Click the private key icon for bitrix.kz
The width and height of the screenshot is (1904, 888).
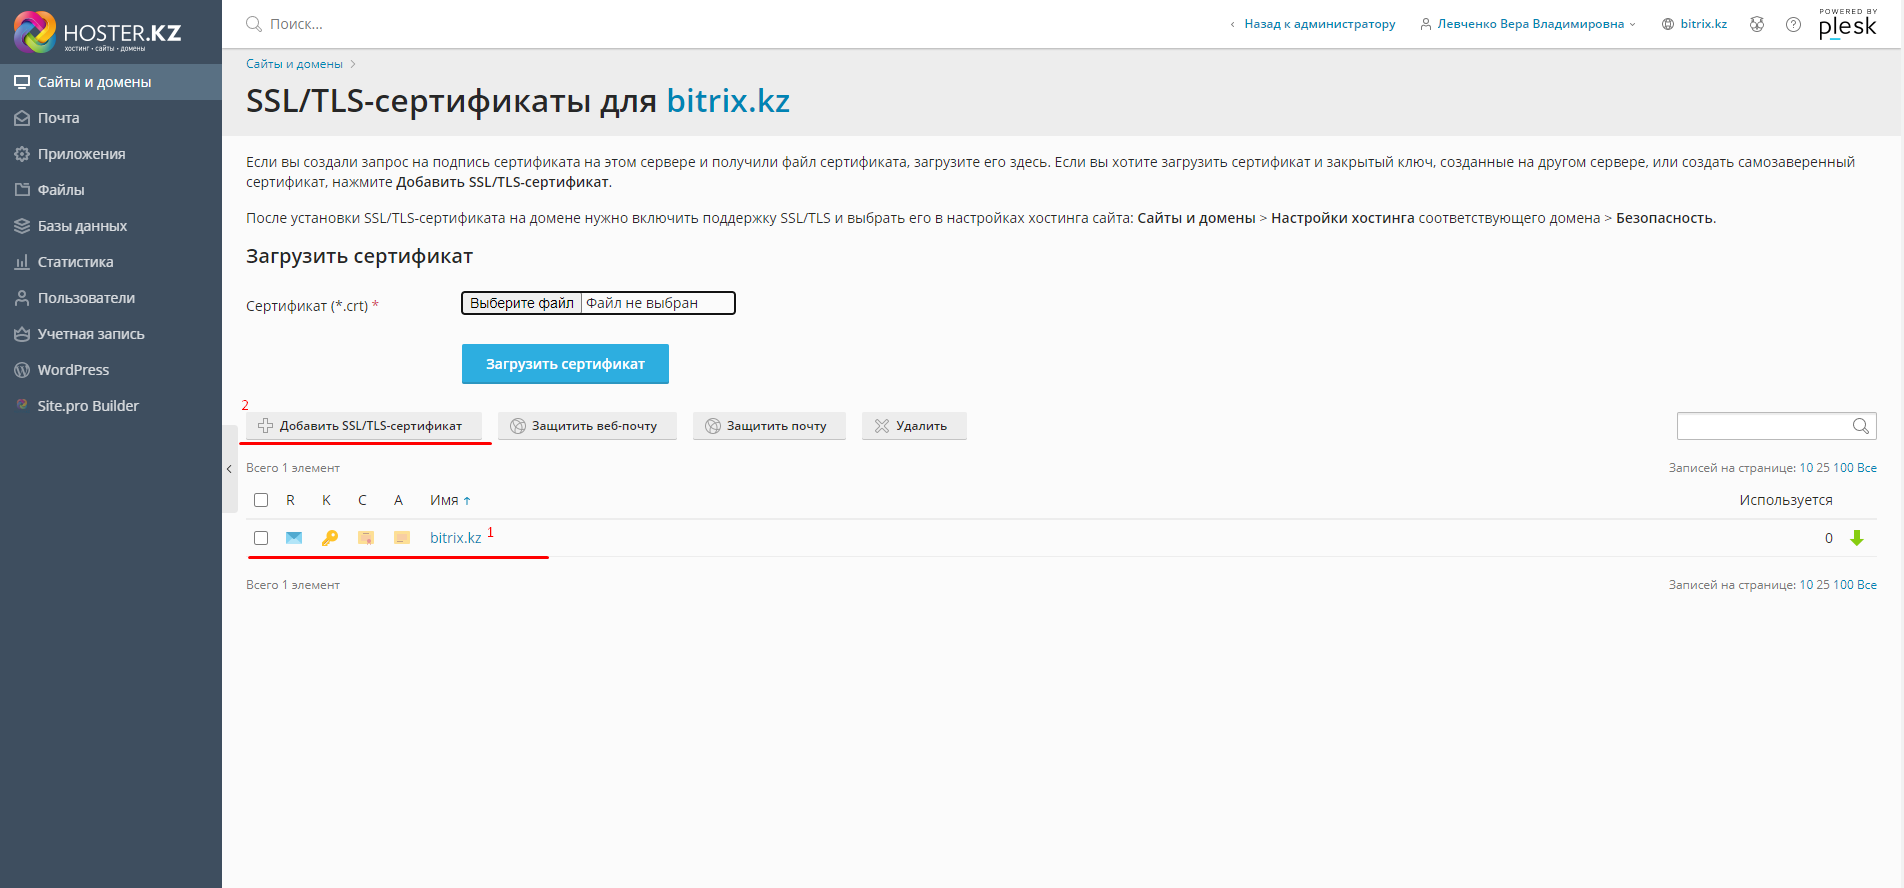(x=330, y=538)
